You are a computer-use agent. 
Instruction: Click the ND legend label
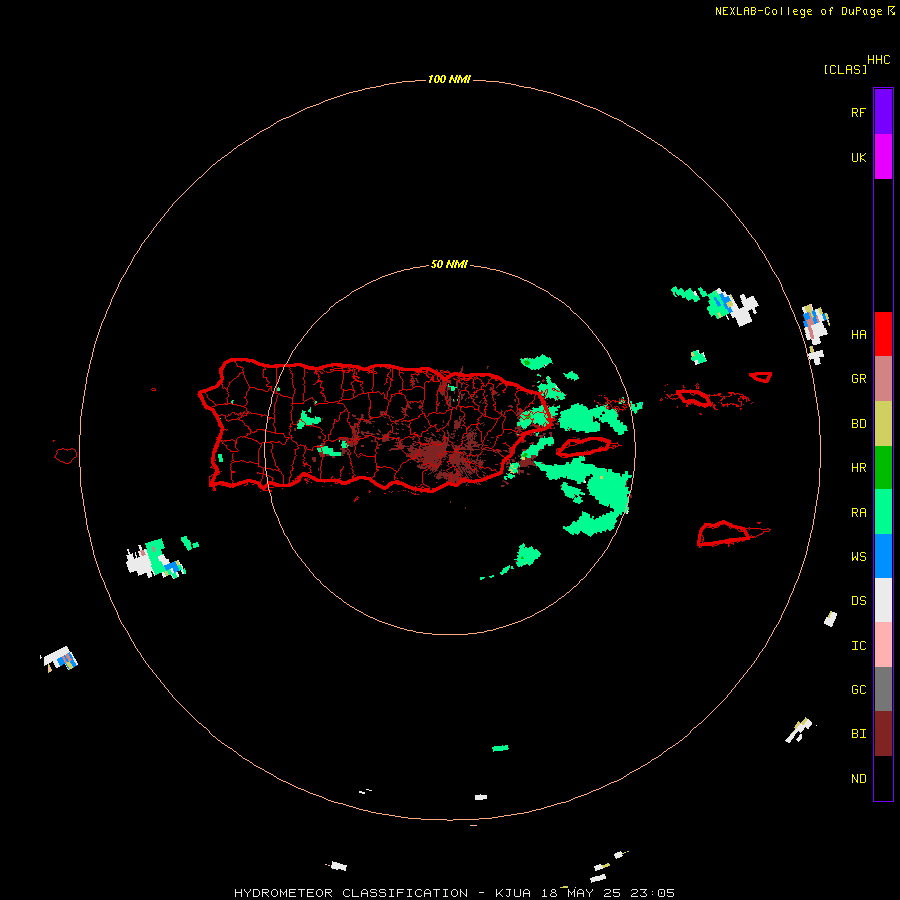(x=858, y=779)
